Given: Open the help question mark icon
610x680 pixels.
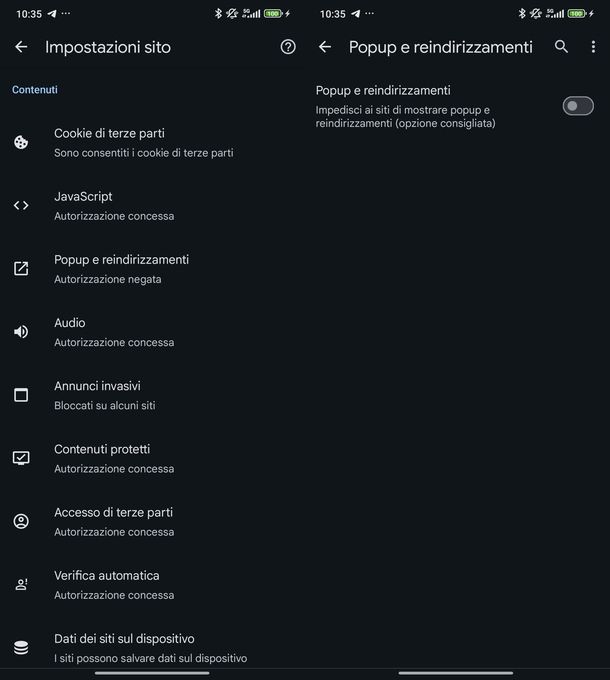Looking at the screenshot, I should click(x=288, y=47).
